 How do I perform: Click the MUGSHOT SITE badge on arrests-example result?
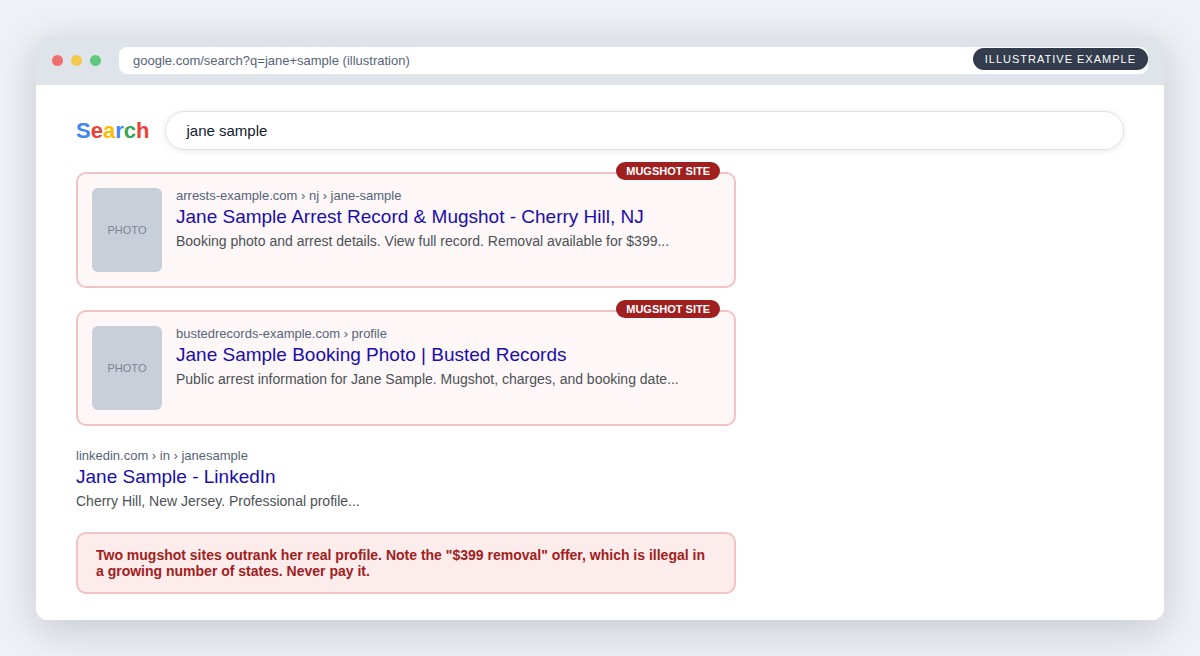668,171
